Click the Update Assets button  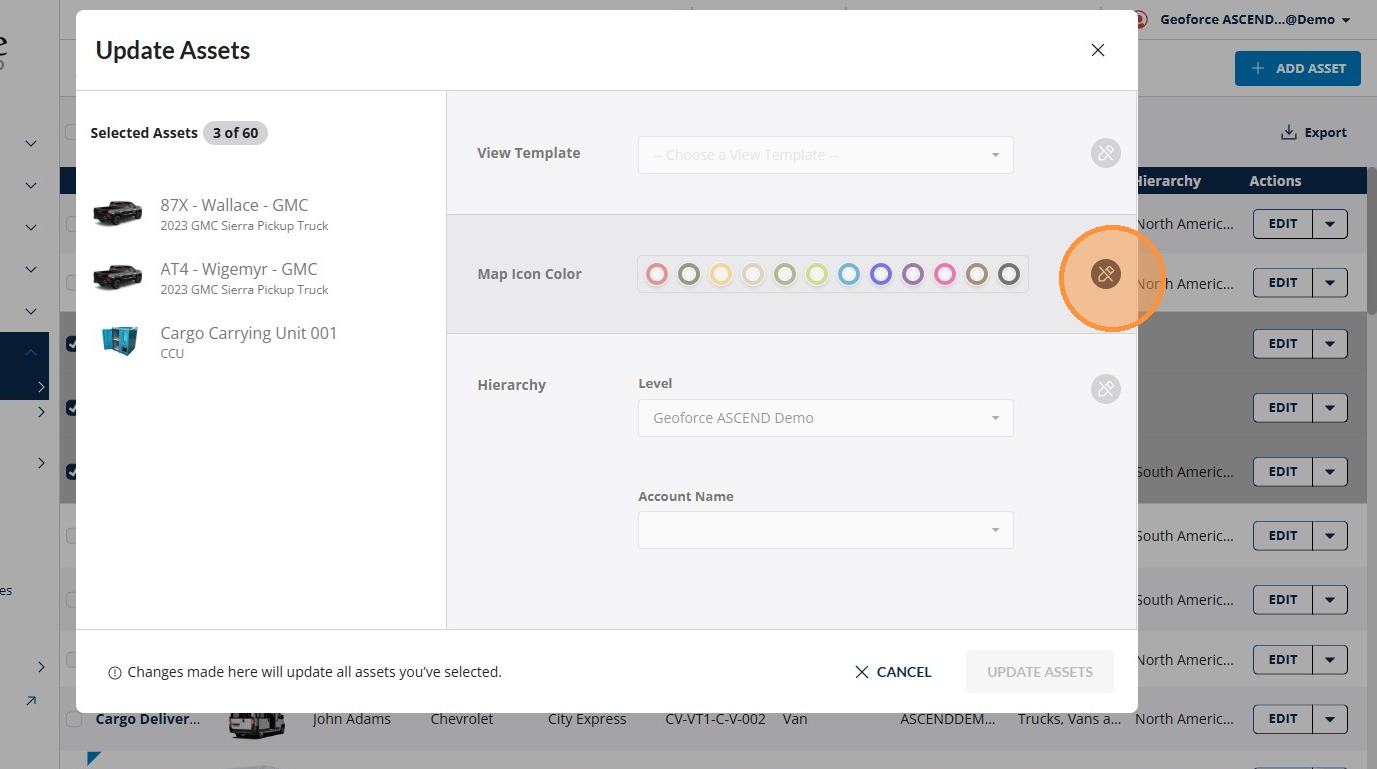[1040, 672]
